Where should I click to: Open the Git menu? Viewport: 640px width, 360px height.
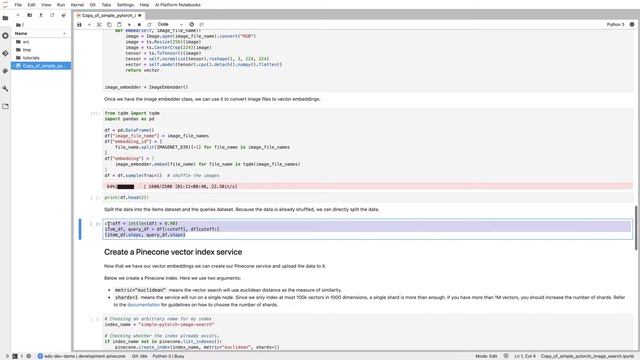pyautogui.click(x=93, y=5)
